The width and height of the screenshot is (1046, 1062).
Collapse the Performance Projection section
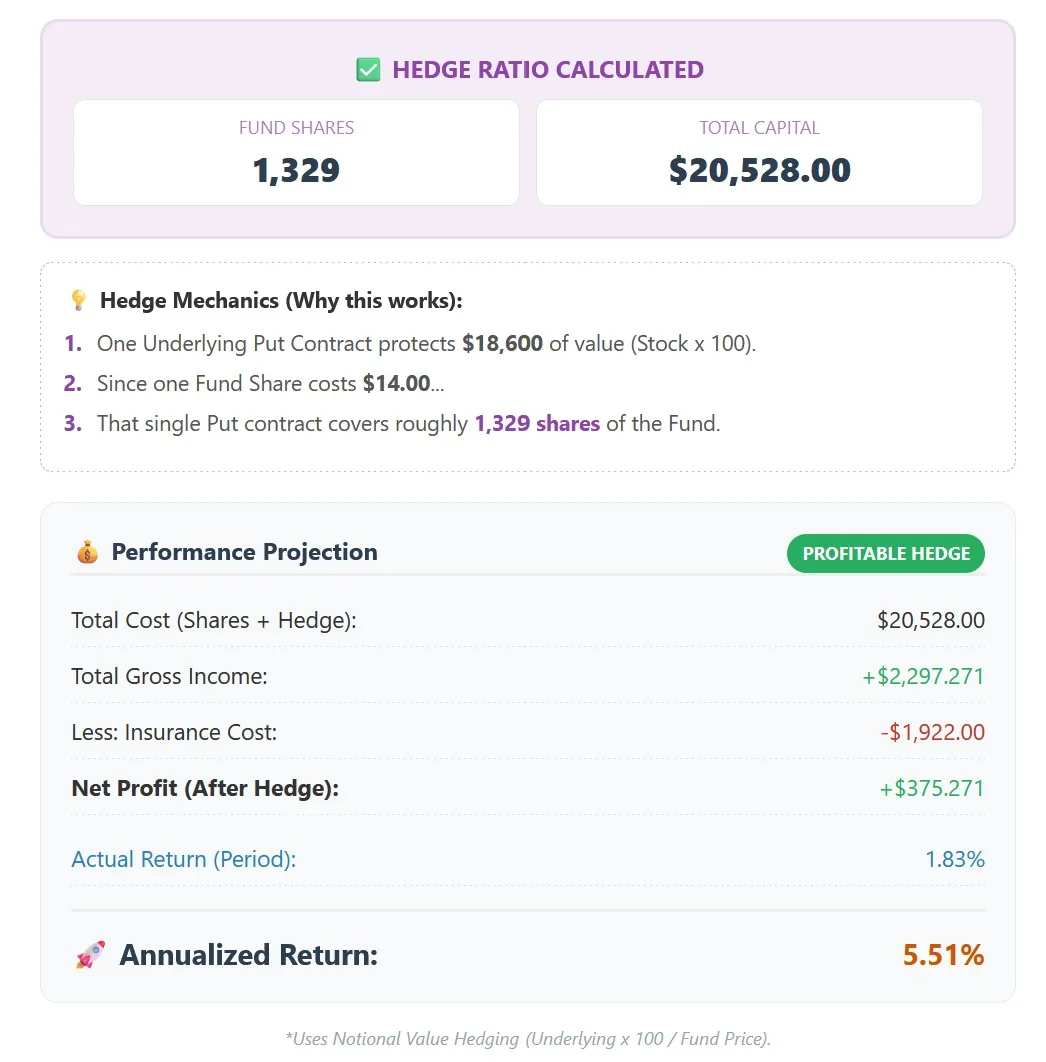coord(244,552)
